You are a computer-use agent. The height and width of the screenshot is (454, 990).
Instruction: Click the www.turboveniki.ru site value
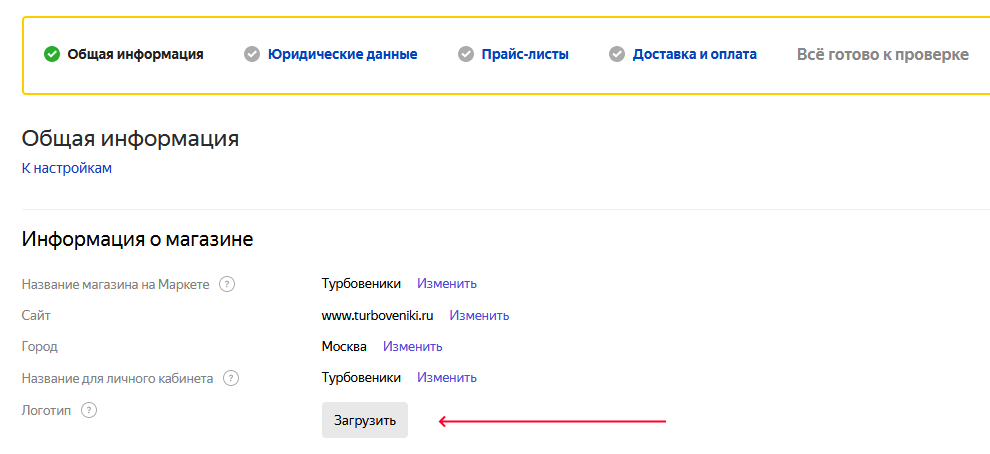378,316
